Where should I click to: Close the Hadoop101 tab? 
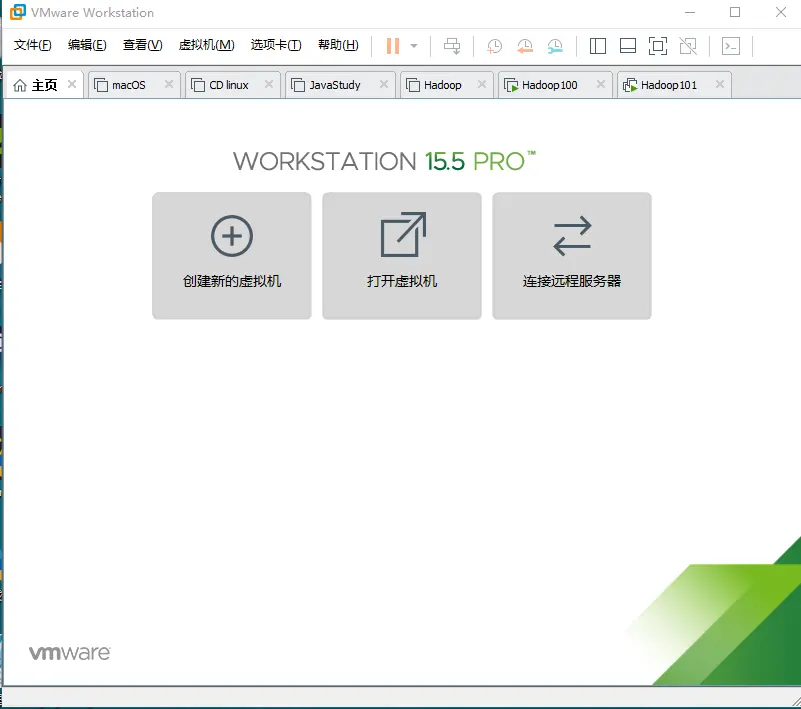[720, 84]
